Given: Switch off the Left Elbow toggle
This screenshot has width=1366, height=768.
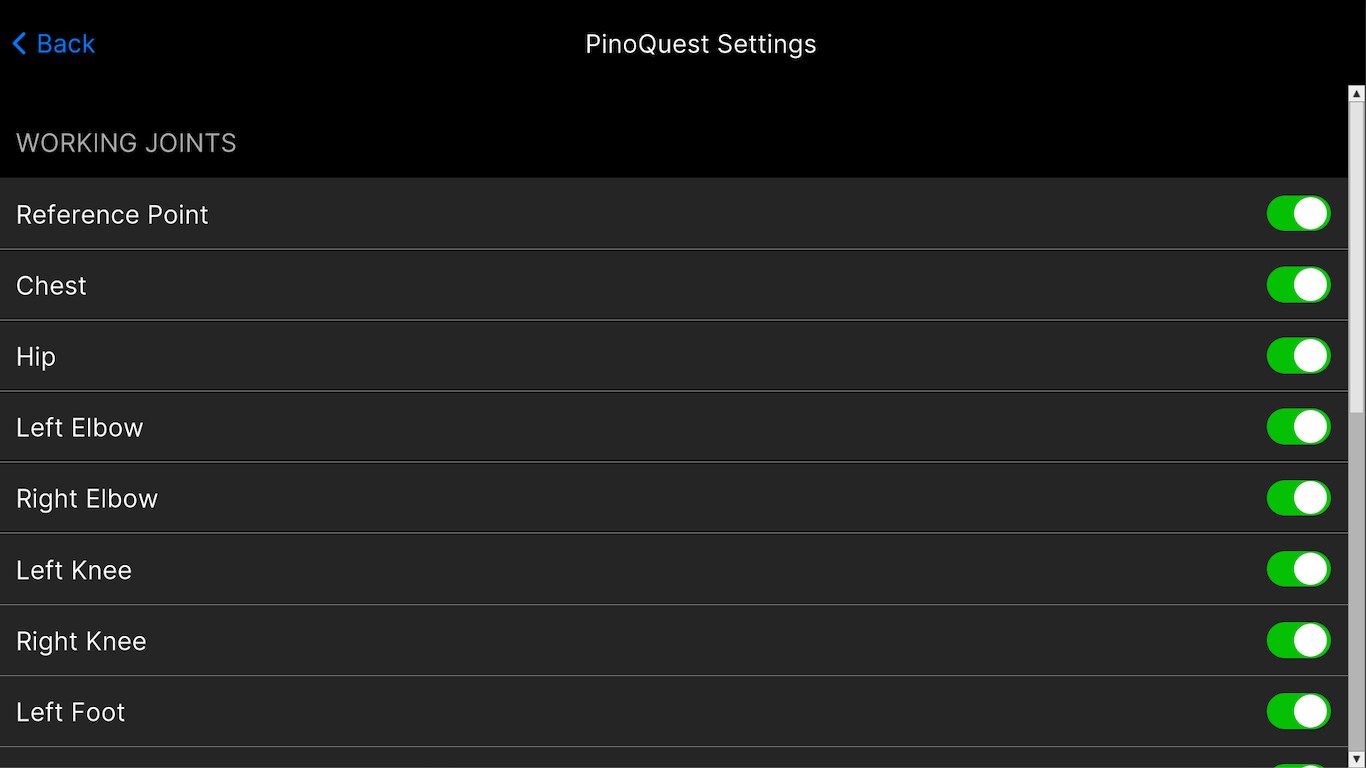Looking at the screenshot, I should click(x=1298, y=427).
